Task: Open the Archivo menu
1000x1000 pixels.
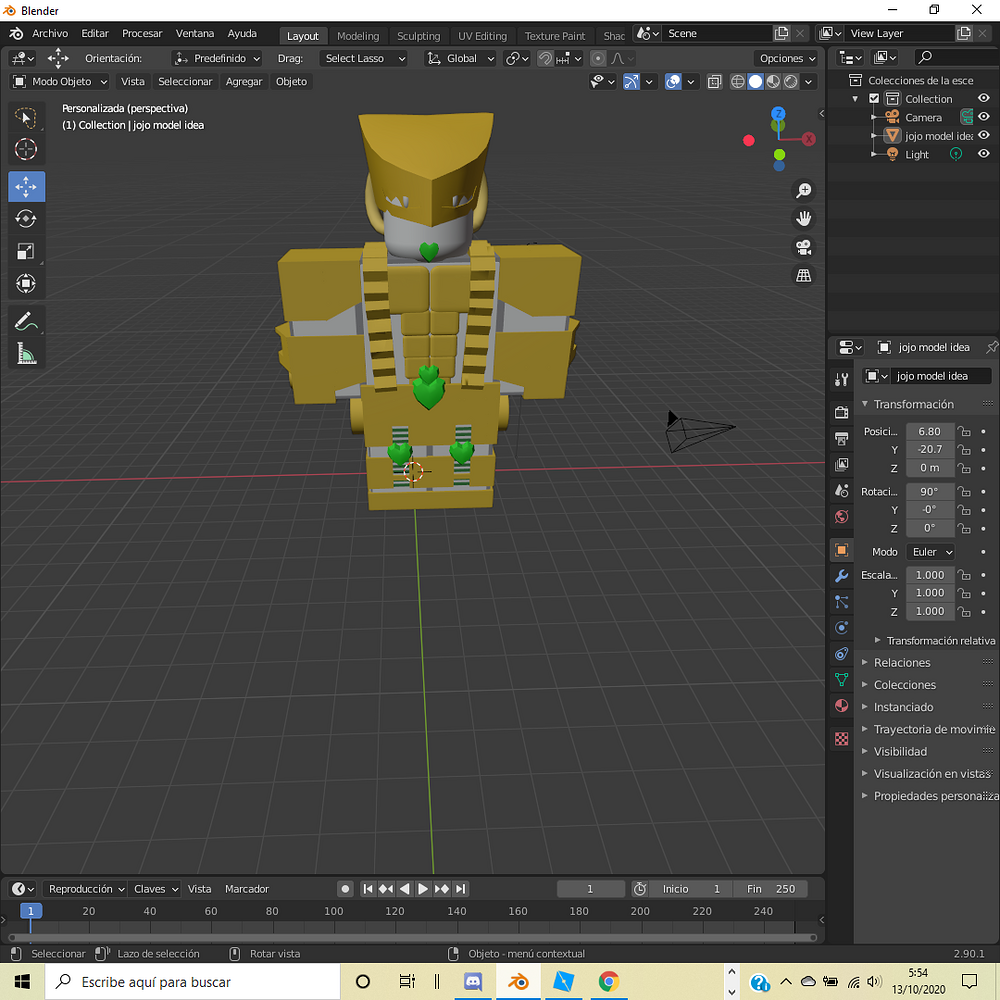Action: [50, 33]
